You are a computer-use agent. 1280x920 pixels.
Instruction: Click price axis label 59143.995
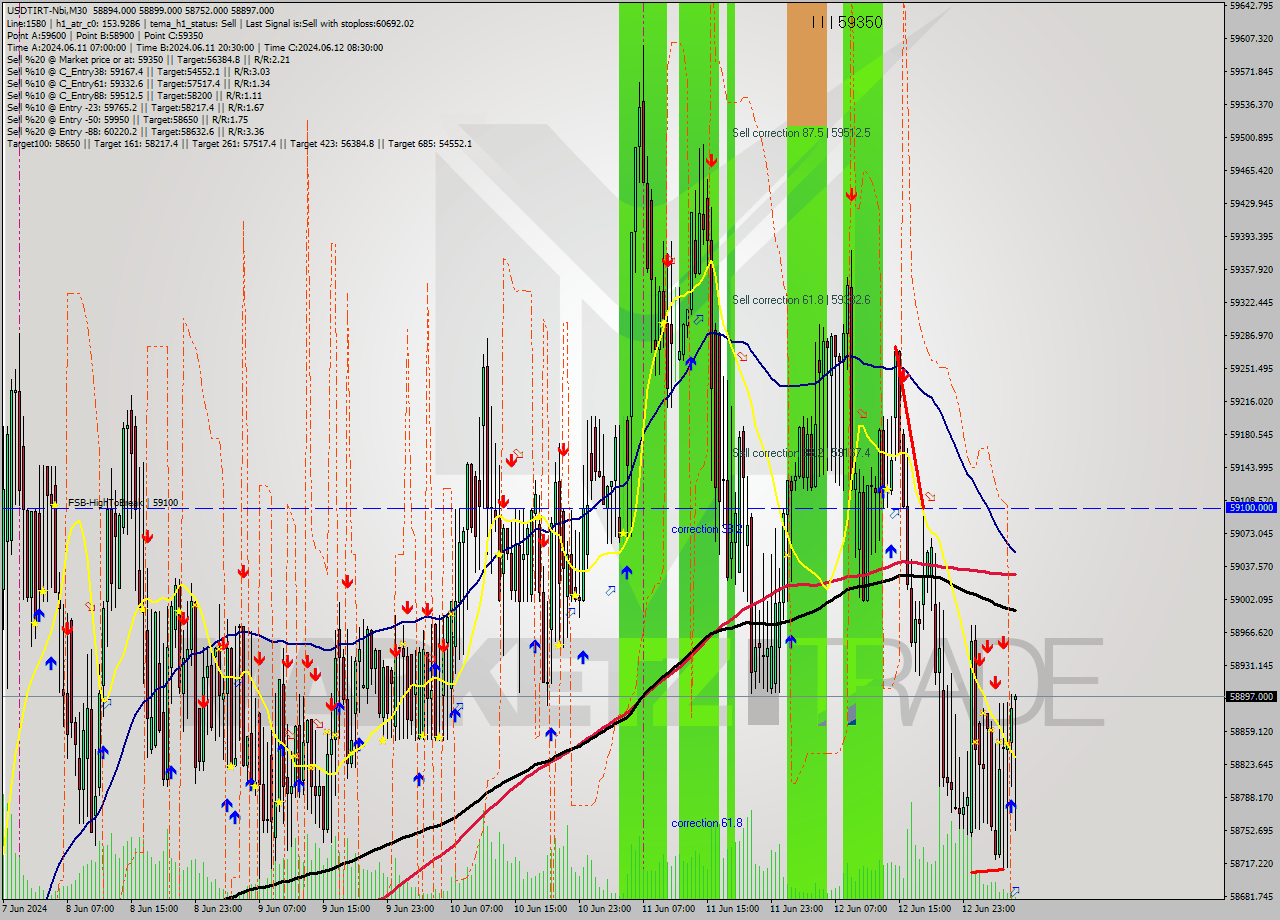tap(1251, 467)
